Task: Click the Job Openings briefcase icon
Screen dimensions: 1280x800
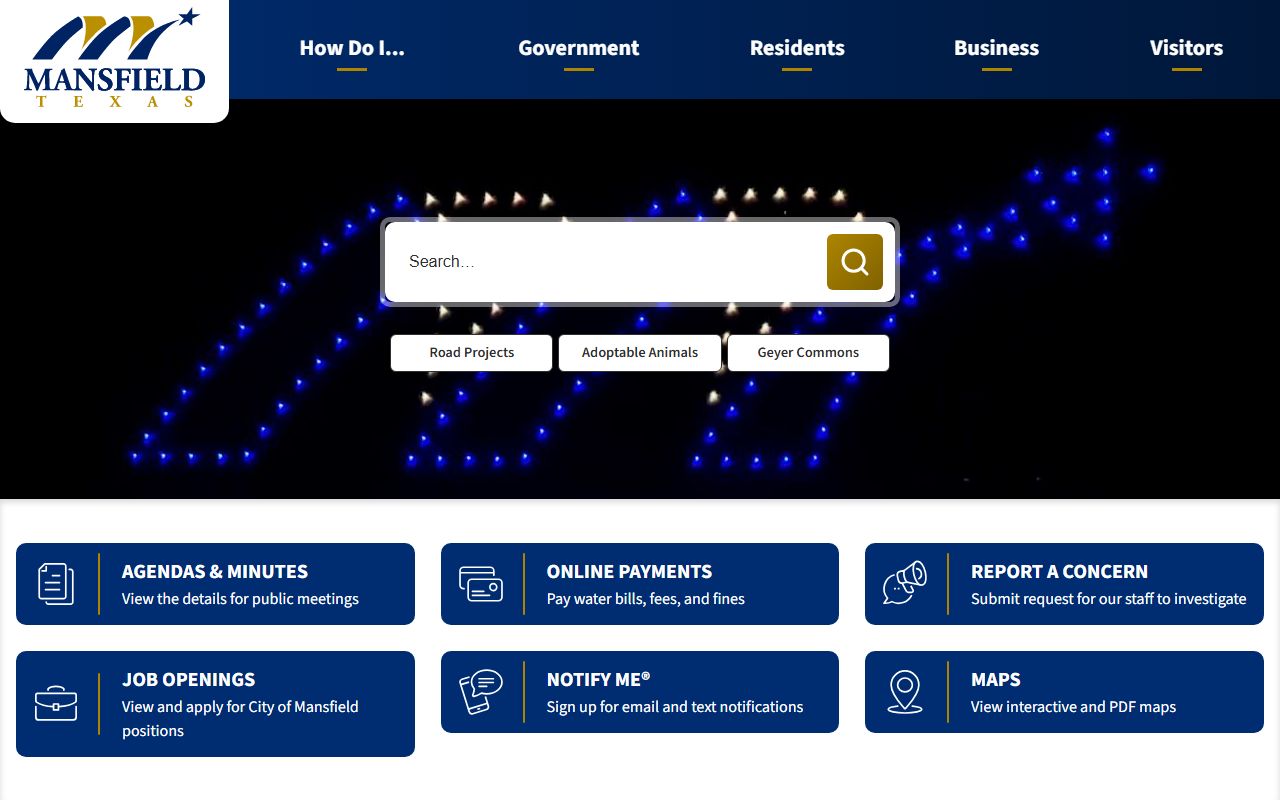Action: point(56,703)
